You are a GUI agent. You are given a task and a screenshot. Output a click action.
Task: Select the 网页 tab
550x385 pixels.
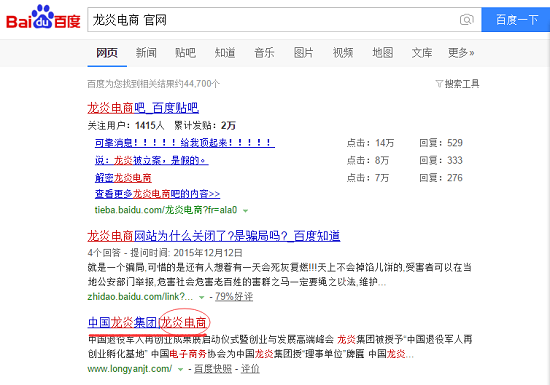107,53
